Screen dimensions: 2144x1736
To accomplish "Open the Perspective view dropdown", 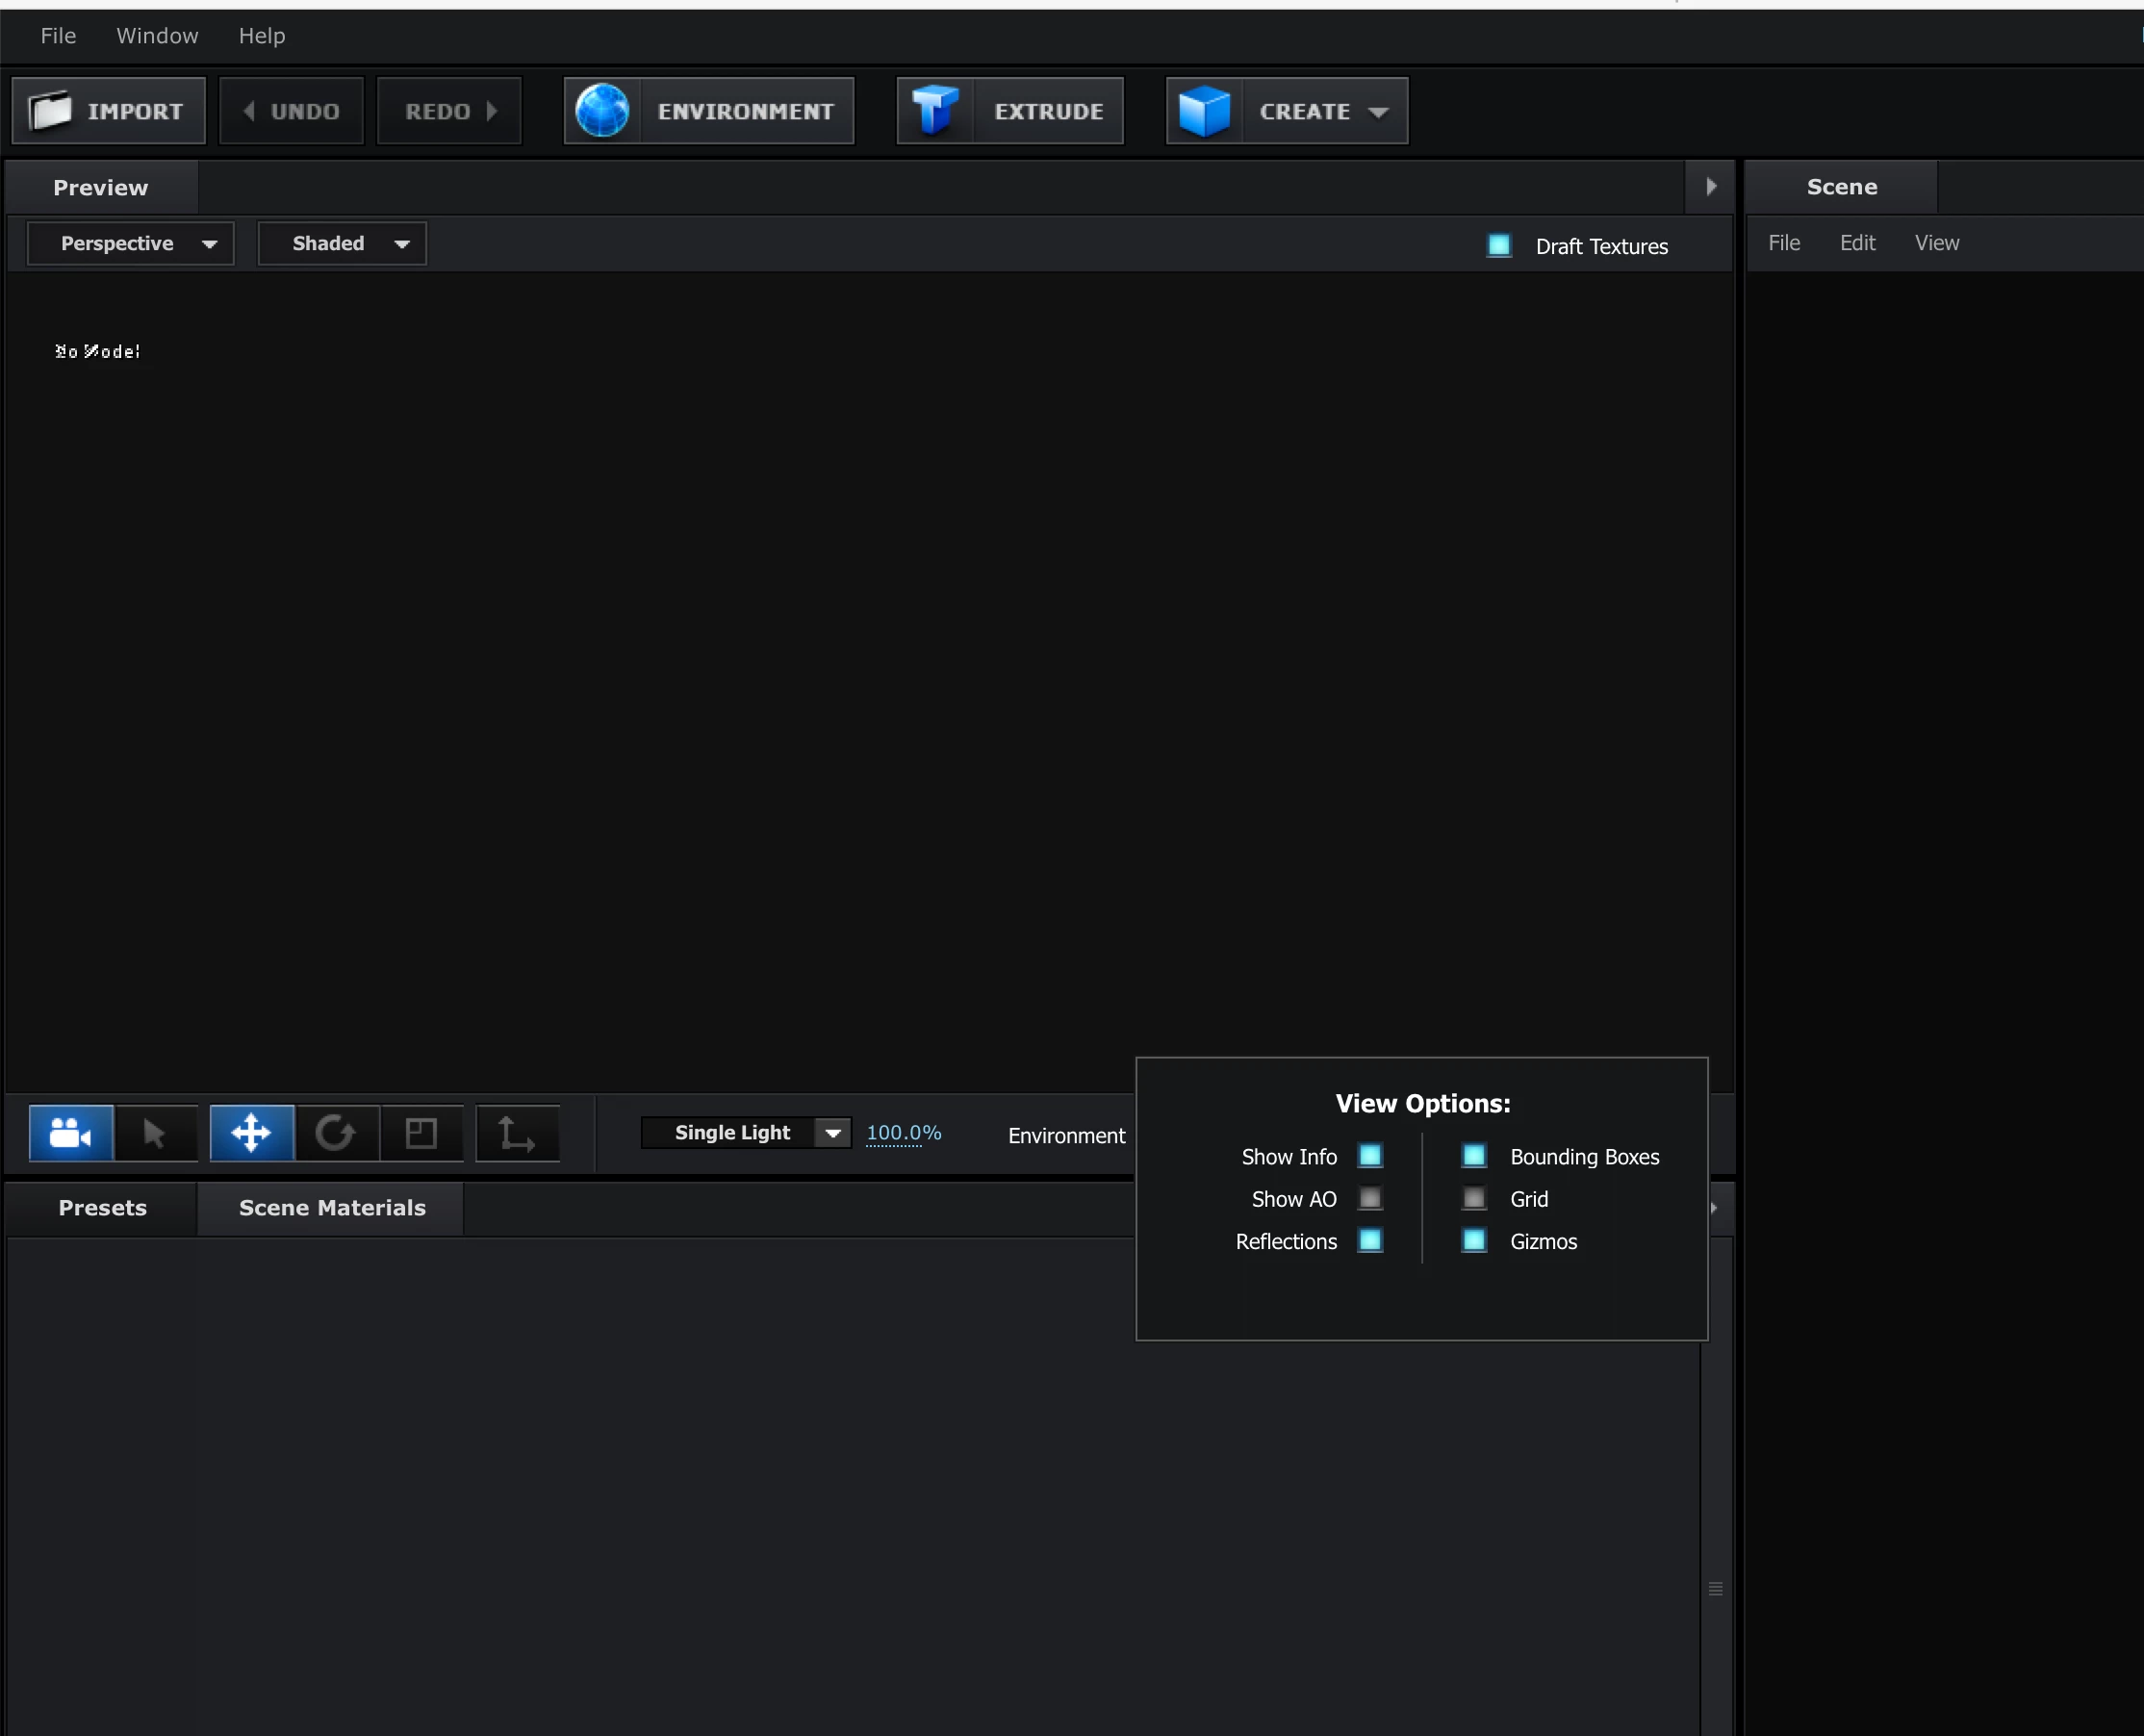I will point(130,244).
